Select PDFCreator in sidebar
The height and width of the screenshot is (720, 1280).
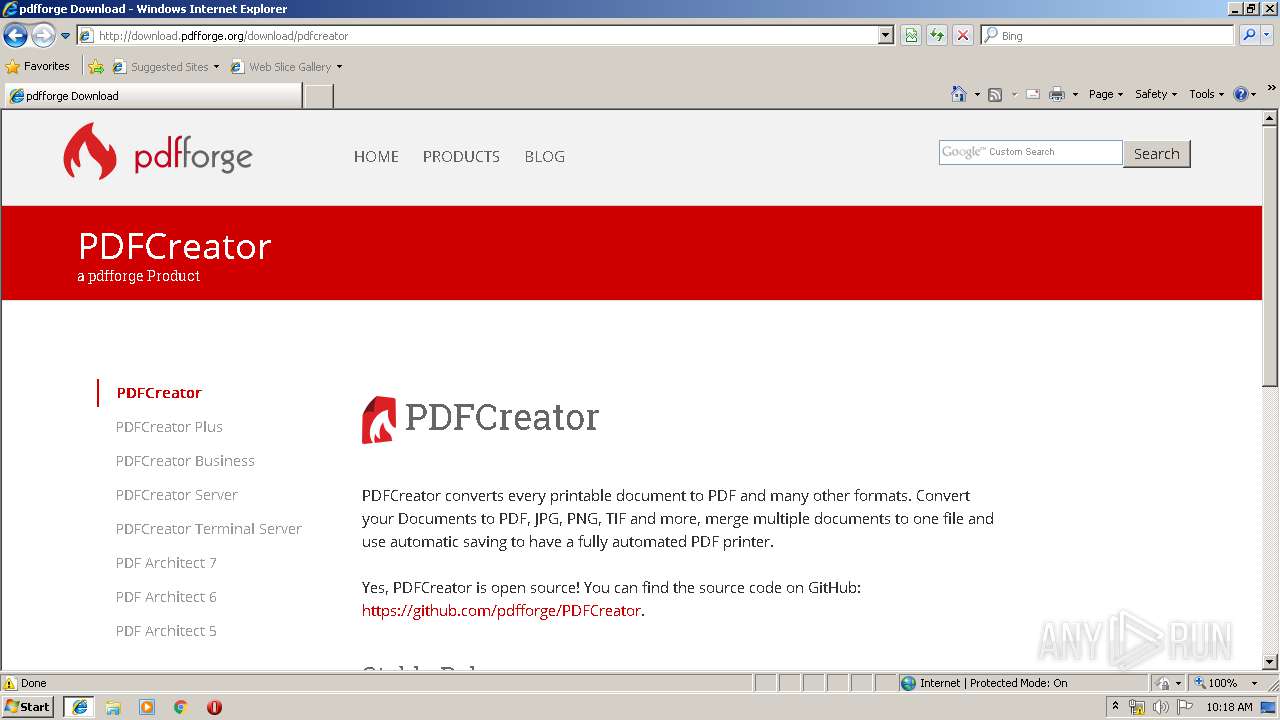159,393
